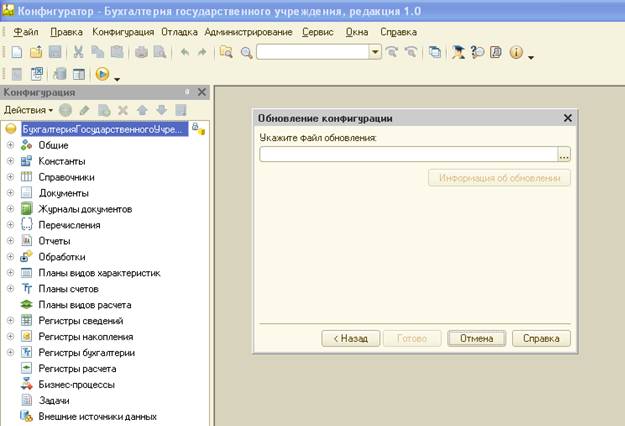Click the Syntax Assistant wizard icon

click(458, 52)
